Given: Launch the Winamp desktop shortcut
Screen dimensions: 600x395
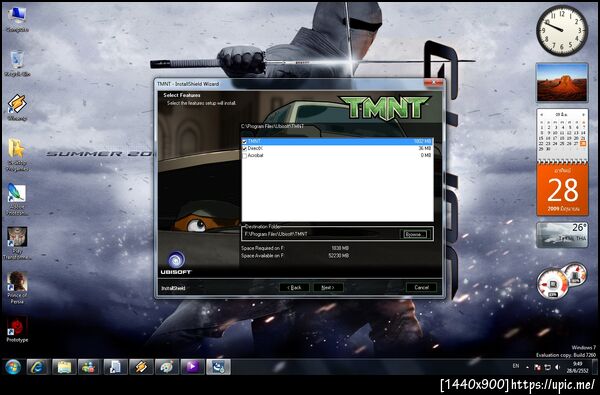Looking at the screenshot, I should pos(17,108).
